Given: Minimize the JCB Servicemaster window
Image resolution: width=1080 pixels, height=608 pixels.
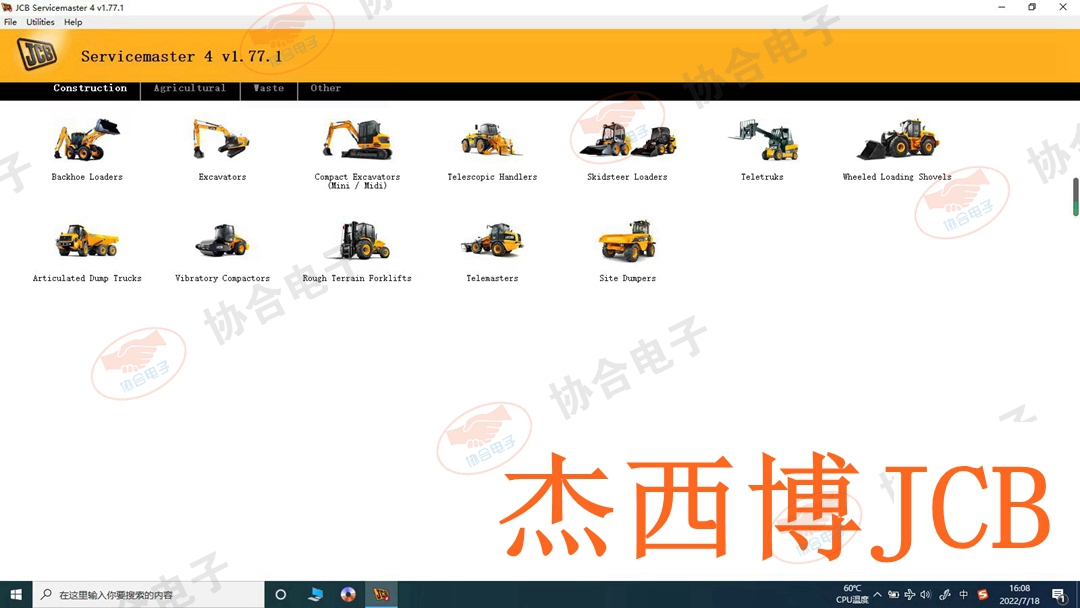Looking at the screenshot, I should 1001,7.
